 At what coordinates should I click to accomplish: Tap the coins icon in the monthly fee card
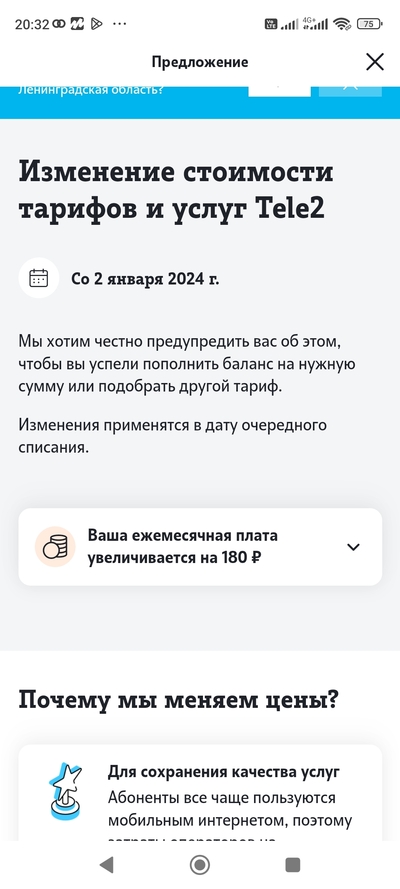[55, 547]
